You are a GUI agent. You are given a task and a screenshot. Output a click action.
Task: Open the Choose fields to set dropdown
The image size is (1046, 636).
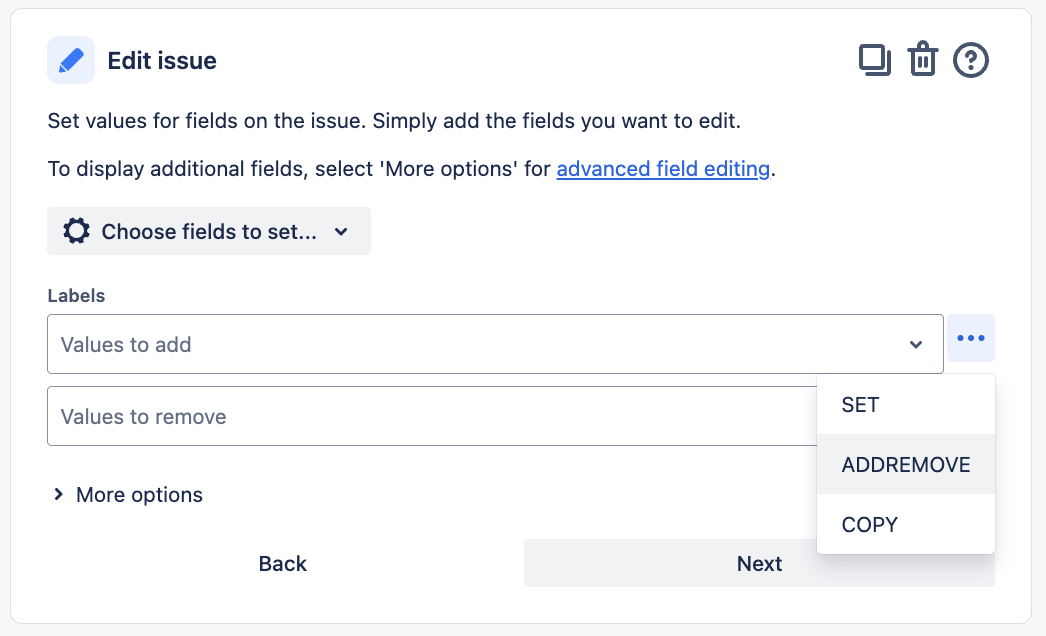point(208,231)
